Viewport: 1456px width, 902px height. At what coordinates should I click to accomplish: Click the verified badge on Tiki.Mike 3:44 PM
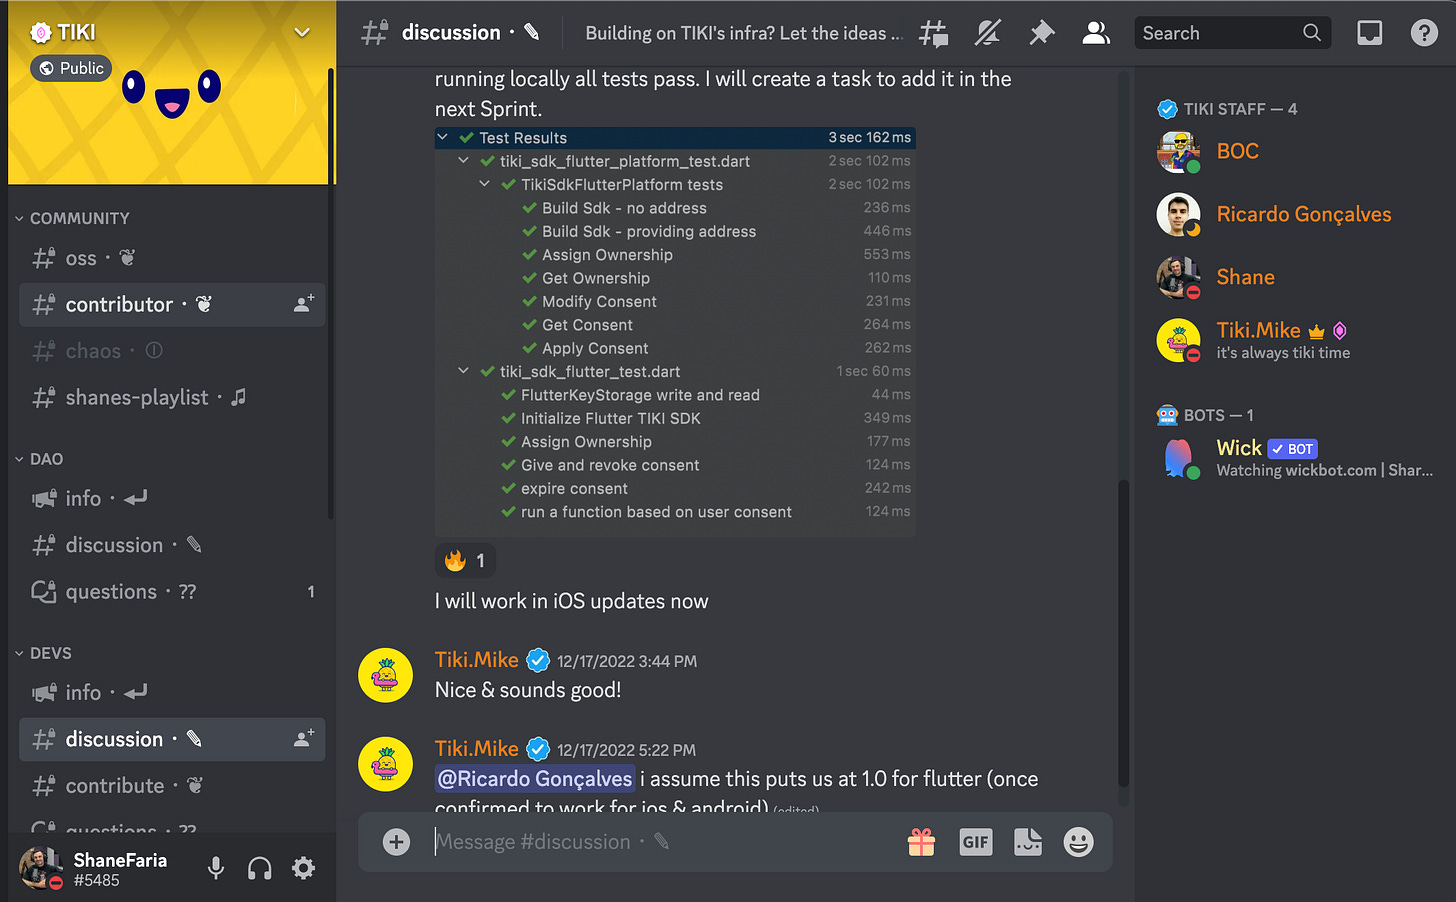pos(538,660)
